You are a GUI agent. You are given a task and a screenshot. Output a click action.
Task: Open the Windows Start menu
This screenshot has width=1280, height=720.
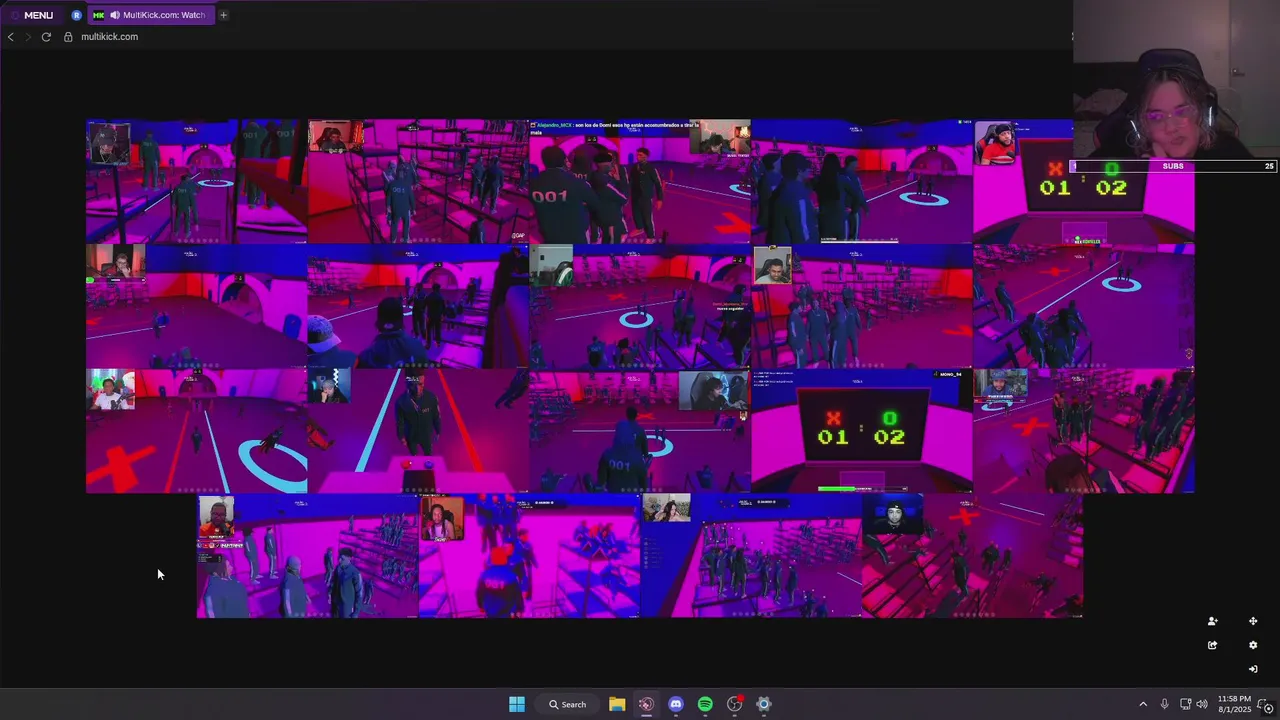click(517, 704)
